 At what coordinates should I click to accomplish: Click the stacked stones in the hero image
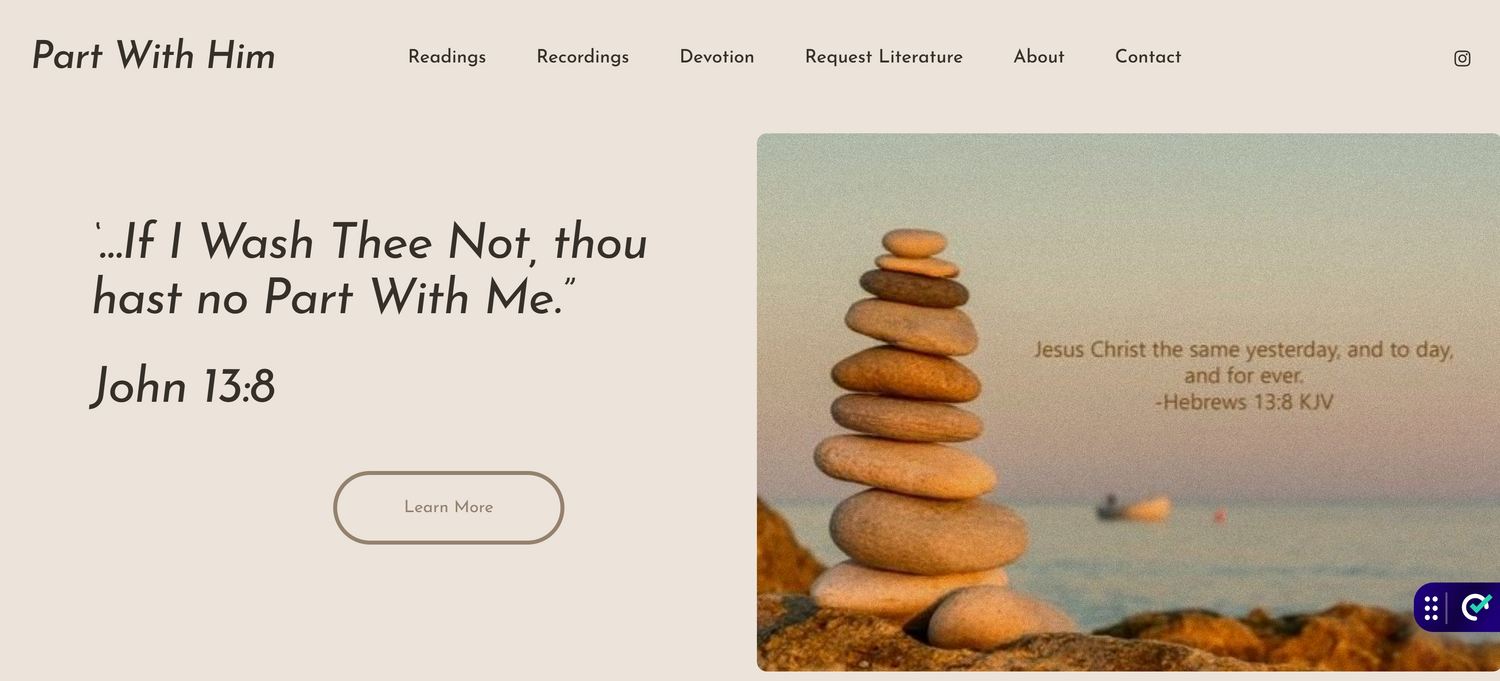click(x=915, y=440)
